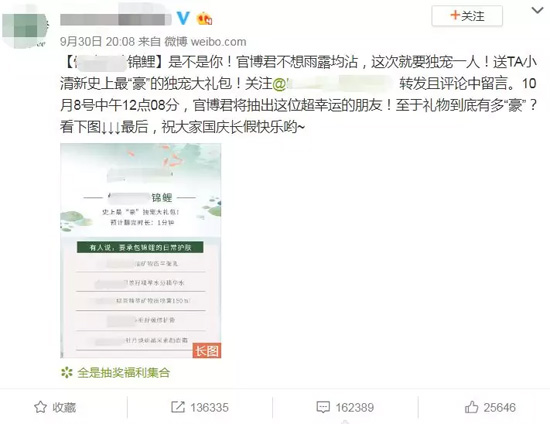Click the blue V verified badge
The image size is (550, 424).
point(183,18)
